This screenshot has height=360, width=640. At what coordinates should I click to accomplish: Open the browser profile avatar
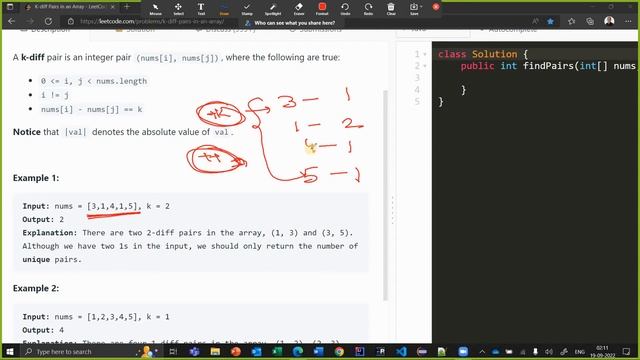[x=609, y=21]
